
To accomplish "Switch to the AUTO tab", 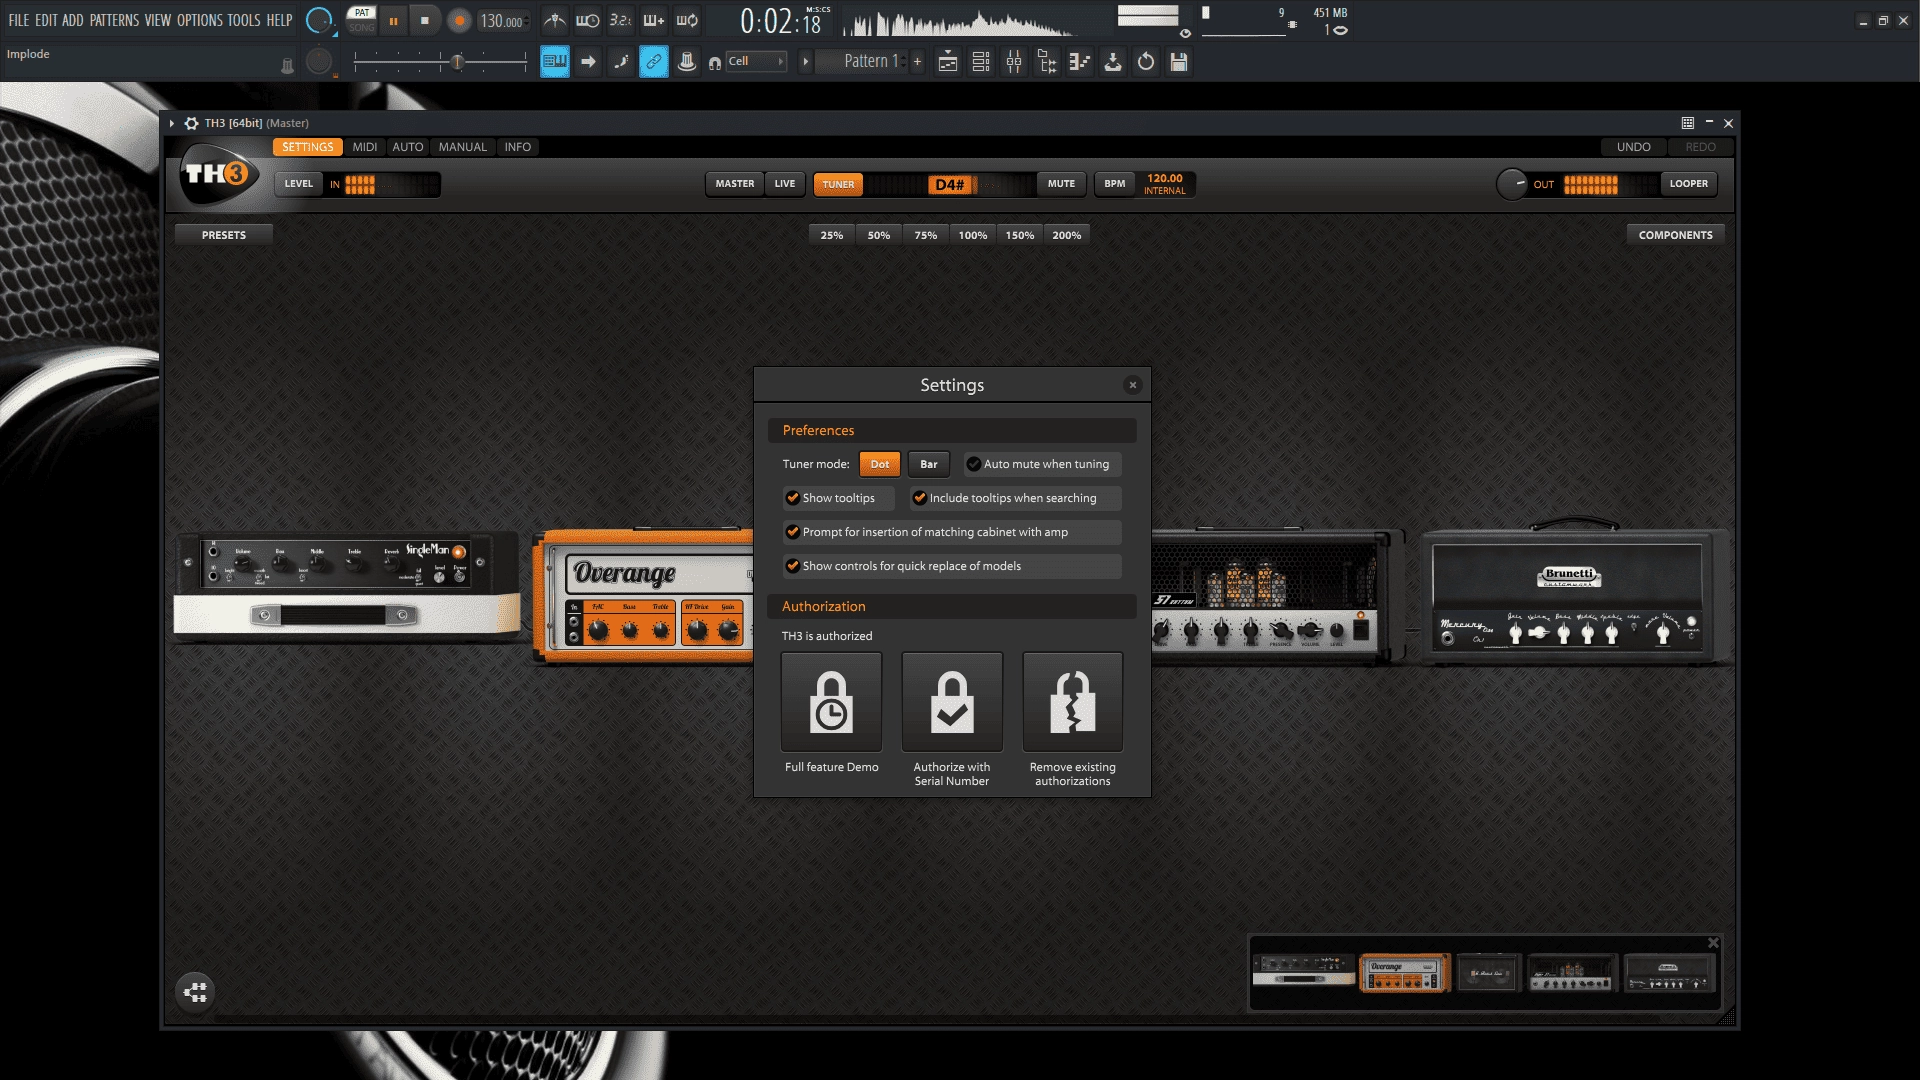I will [x=408, y=147].
